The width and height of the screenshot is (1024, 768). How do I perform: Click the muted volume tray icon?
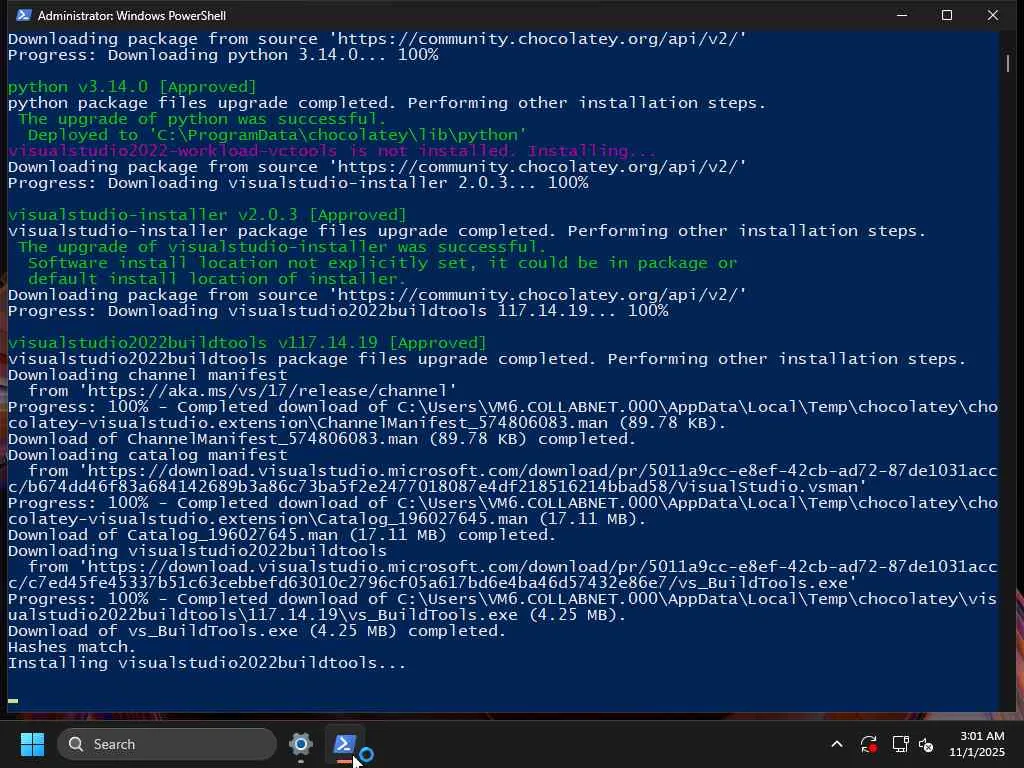926,744
